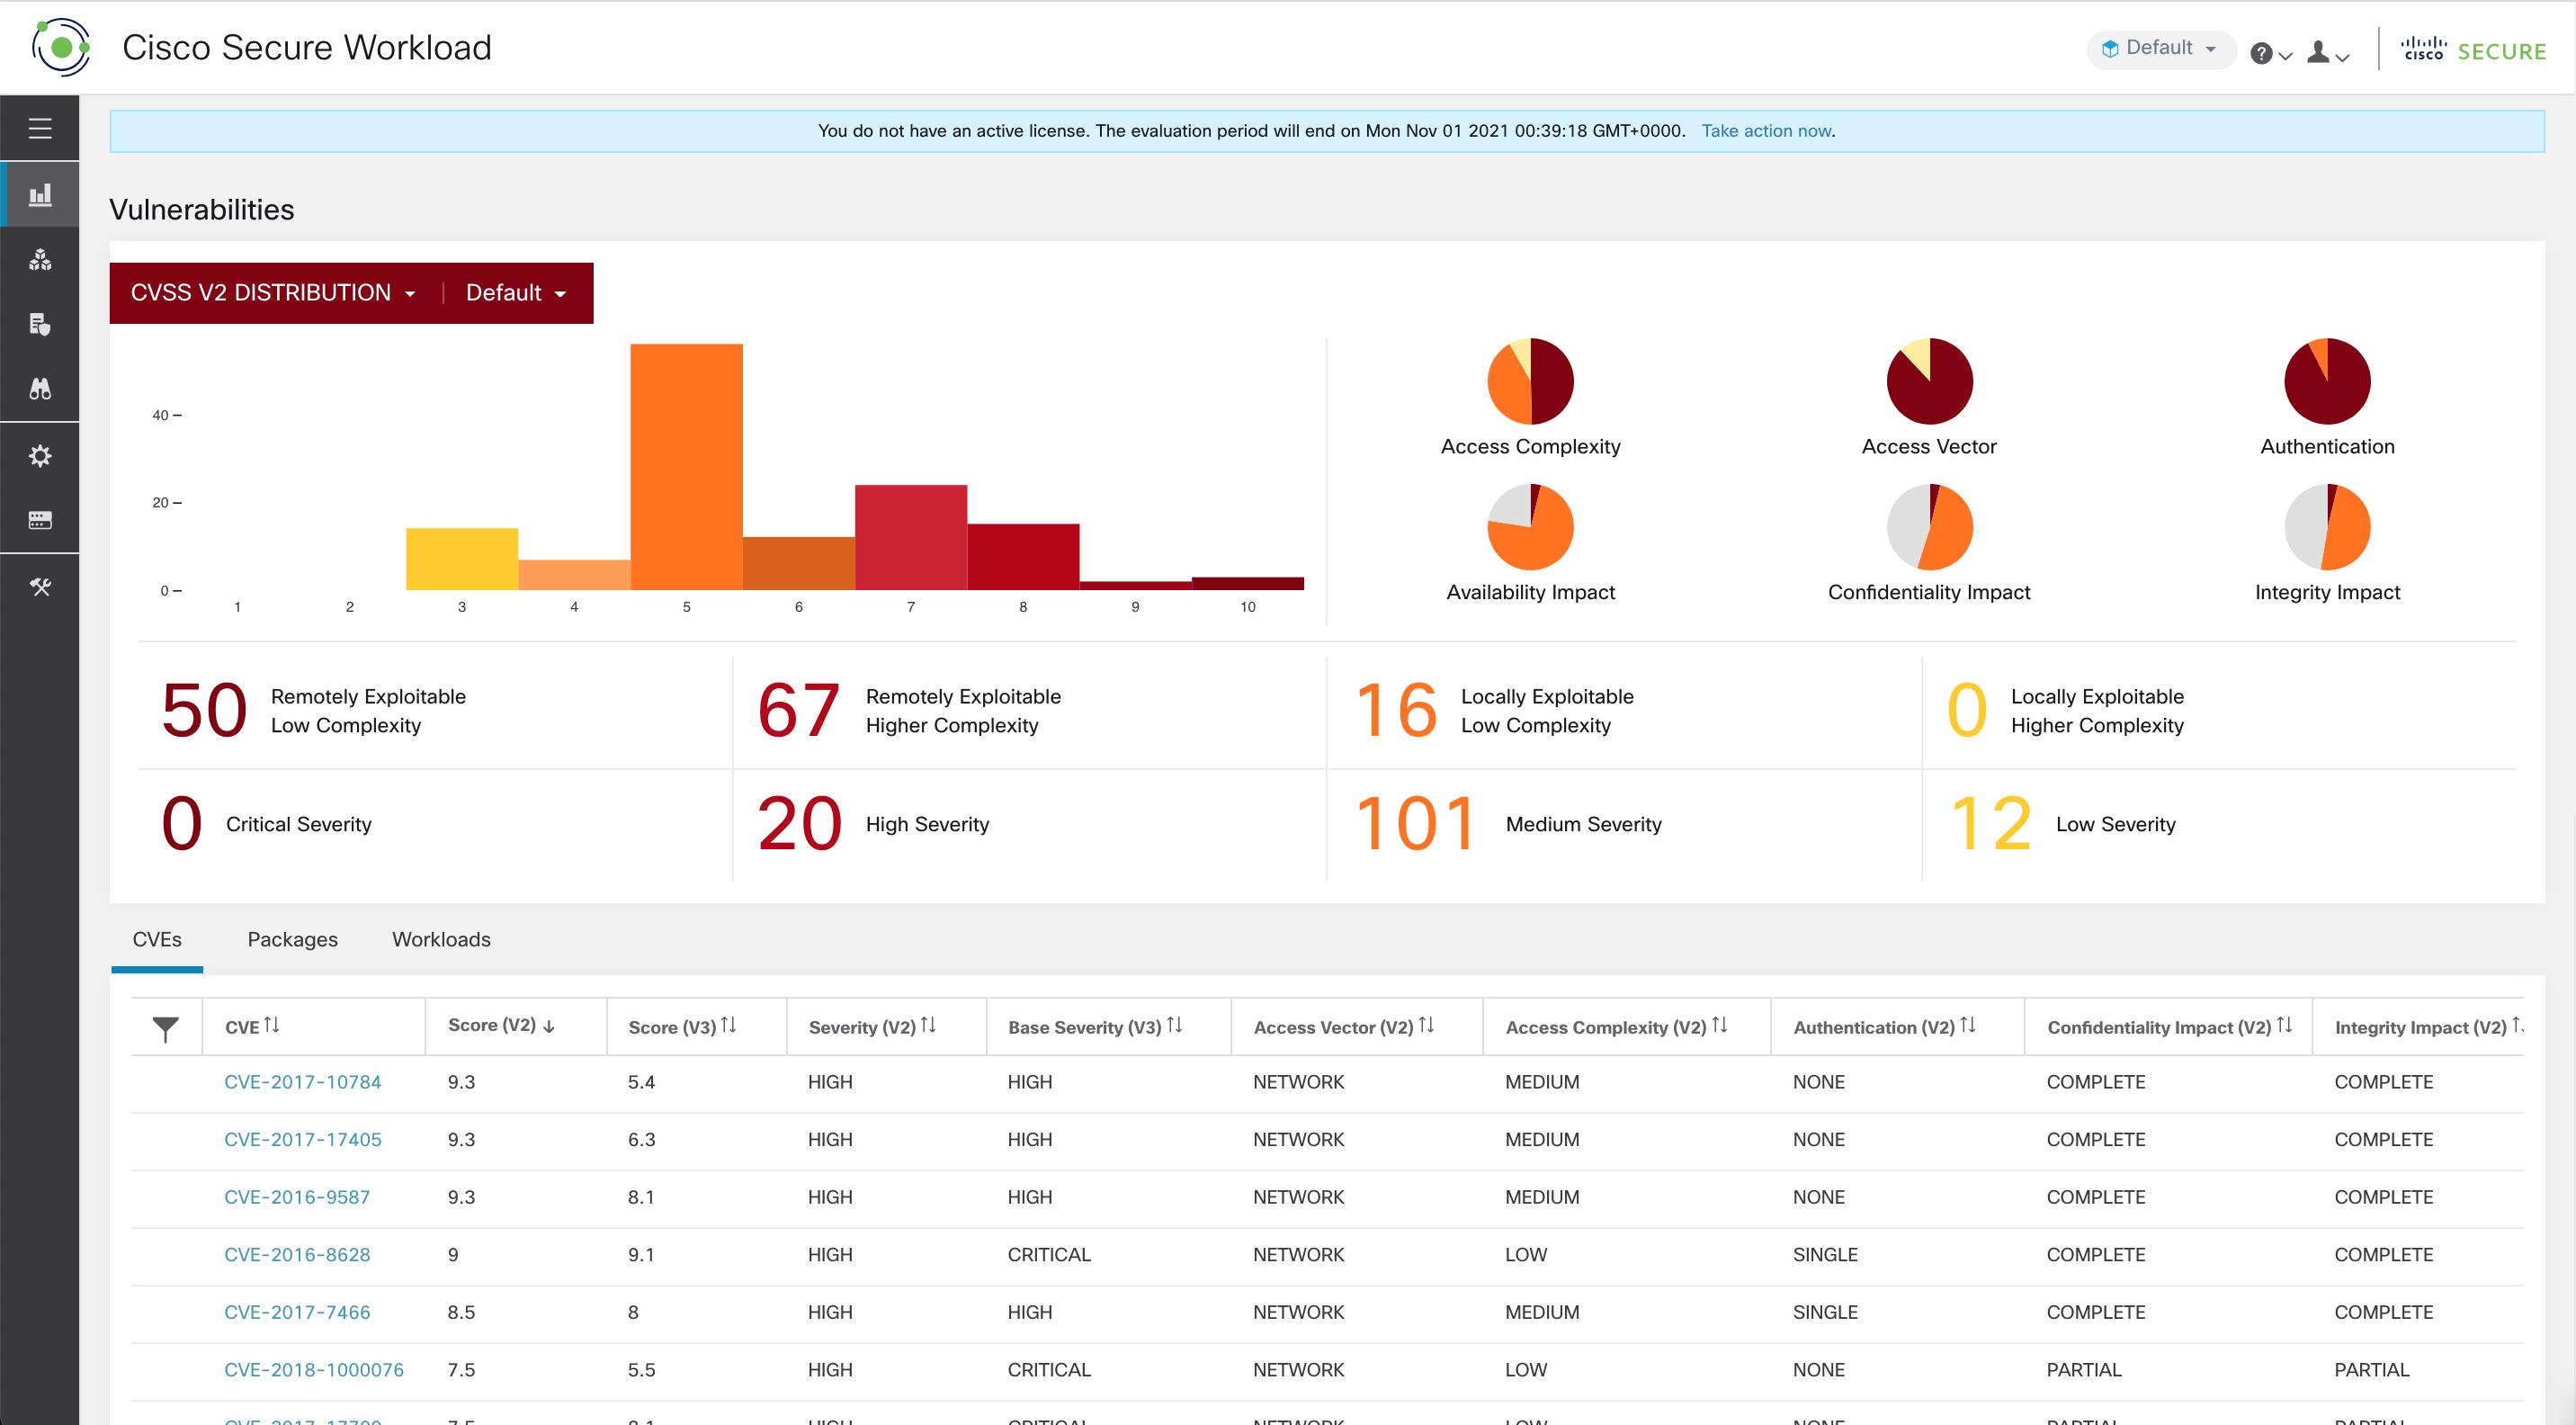Open the dashboard bar chart sidebar icon
Viewport: 2576px width, 1425px height.
[x=40, y=194]
